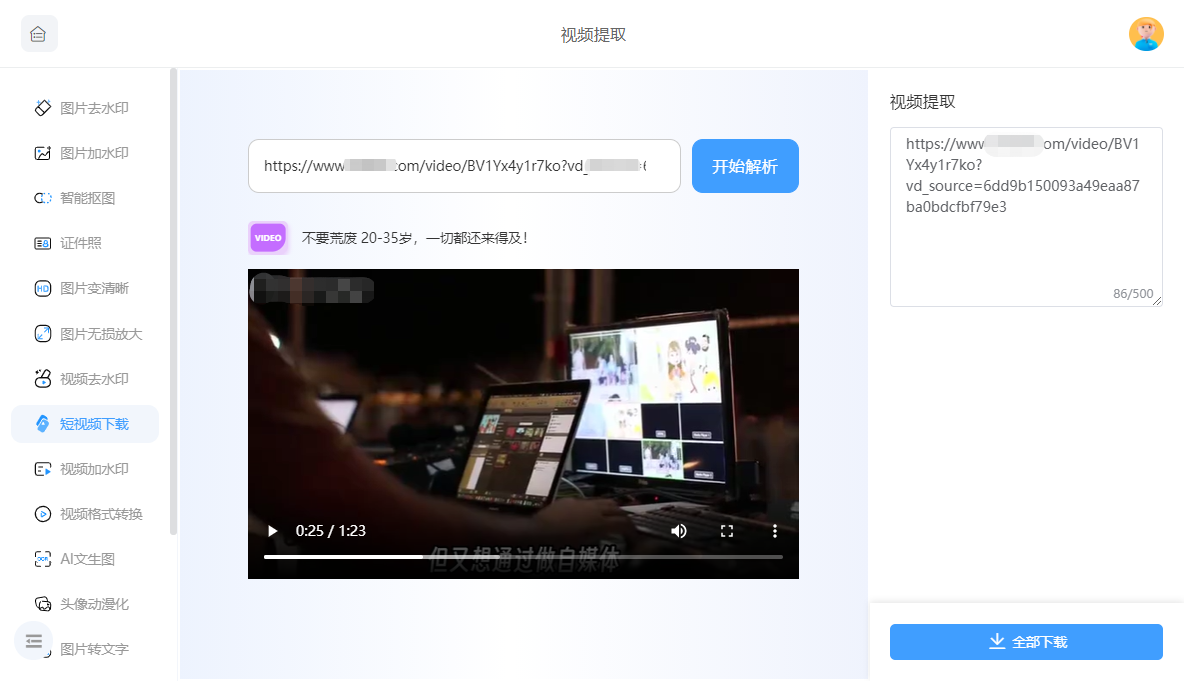Click the textarea resize handle

click(x=1158, y=301)
